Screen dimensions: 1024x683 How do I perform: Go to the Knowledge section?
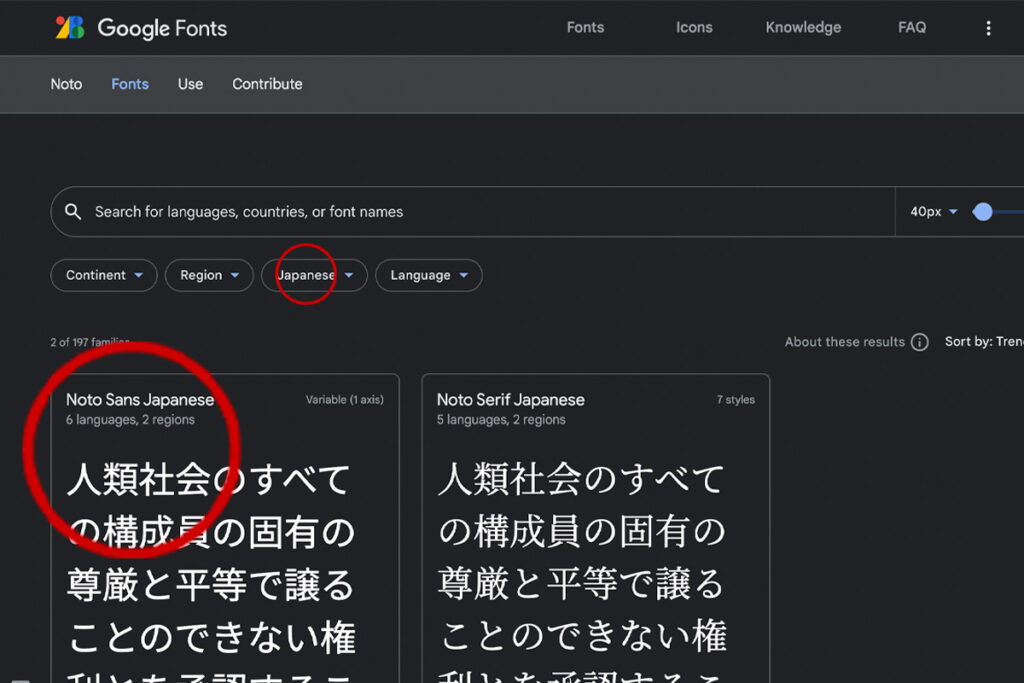[x=803, y=27]
